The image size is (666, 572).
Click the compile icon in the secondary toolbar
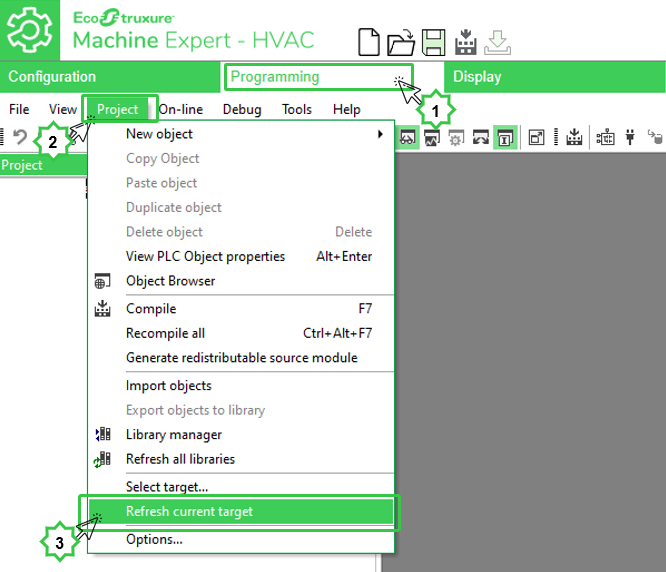[574, 138]
